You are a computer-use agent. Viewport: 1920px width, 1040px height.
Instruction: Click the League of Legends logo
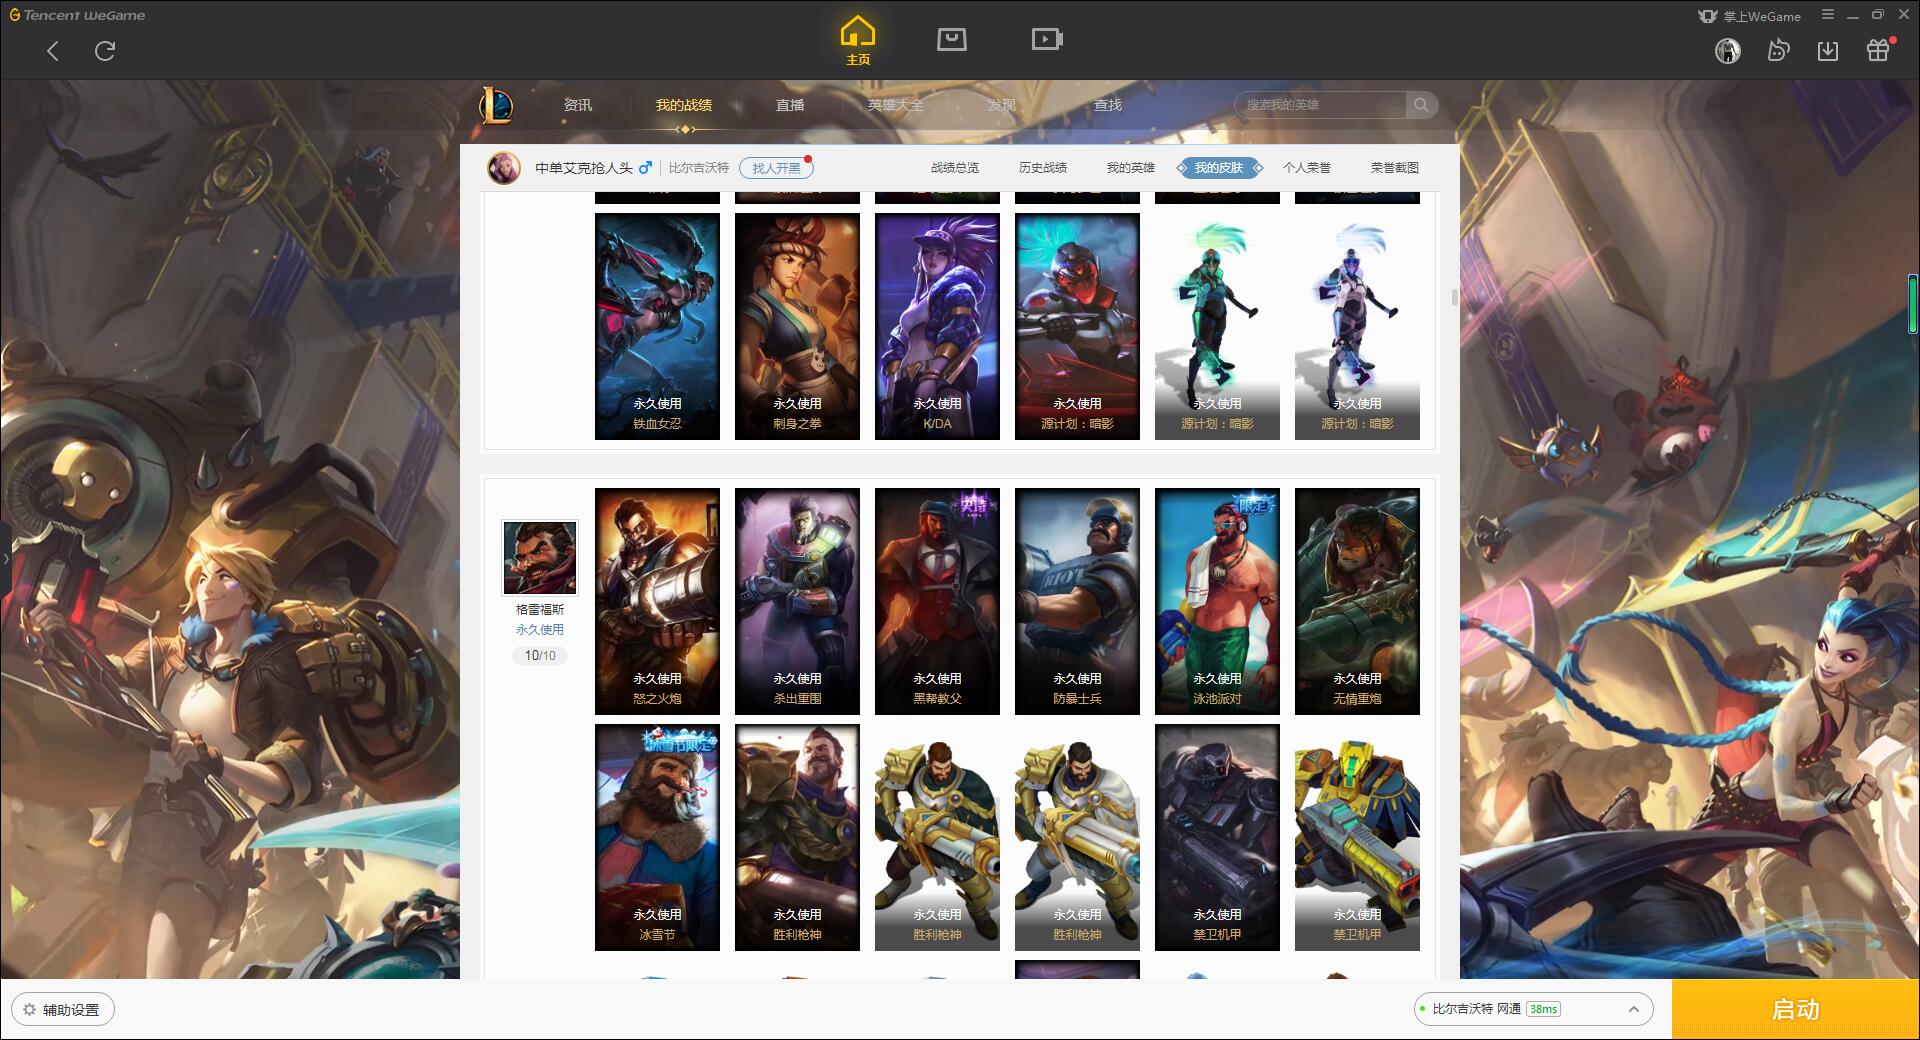point(496,105)
